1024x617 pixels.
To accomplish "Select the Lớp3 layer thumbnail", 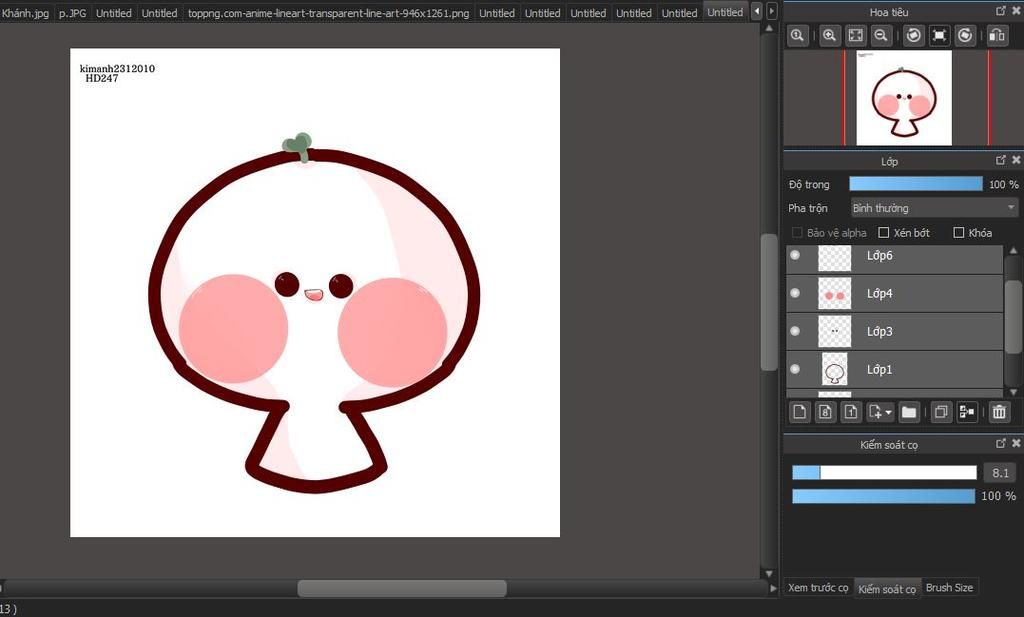I will [835, 331].
